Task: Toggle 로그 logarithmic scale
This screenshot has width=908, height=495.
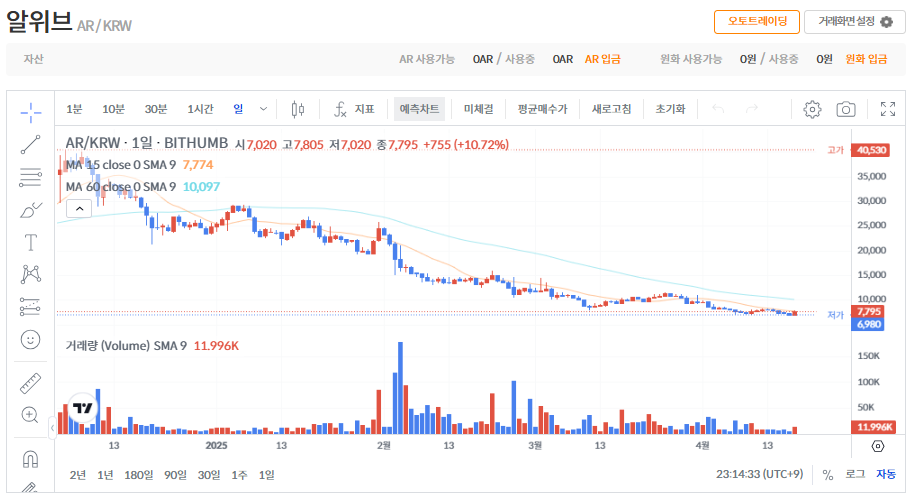Action: pyautogui.click(x=855, y=474)
